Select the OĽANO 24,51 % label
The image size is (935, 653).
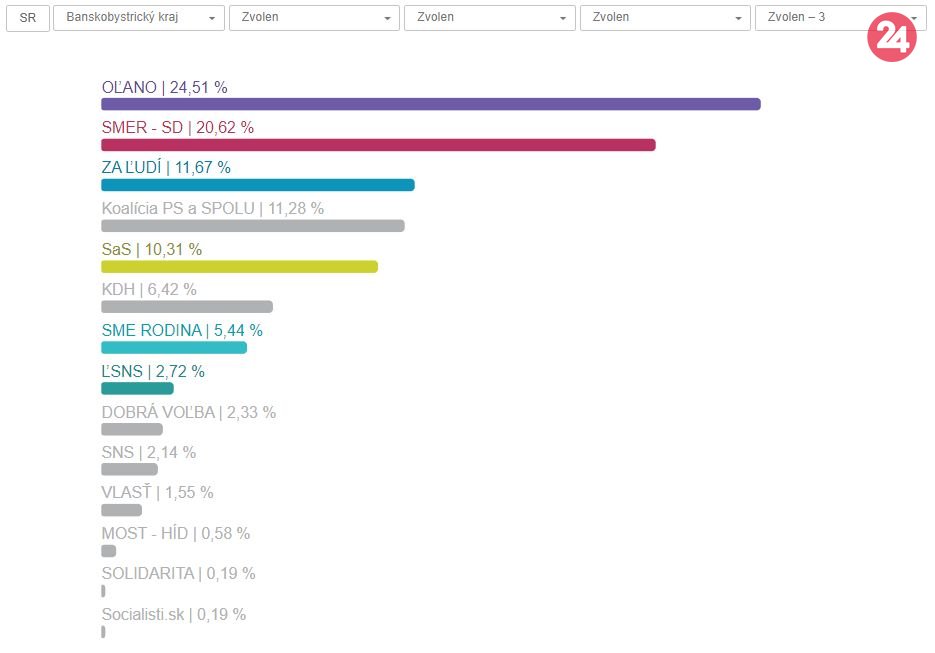pos(164,88)
